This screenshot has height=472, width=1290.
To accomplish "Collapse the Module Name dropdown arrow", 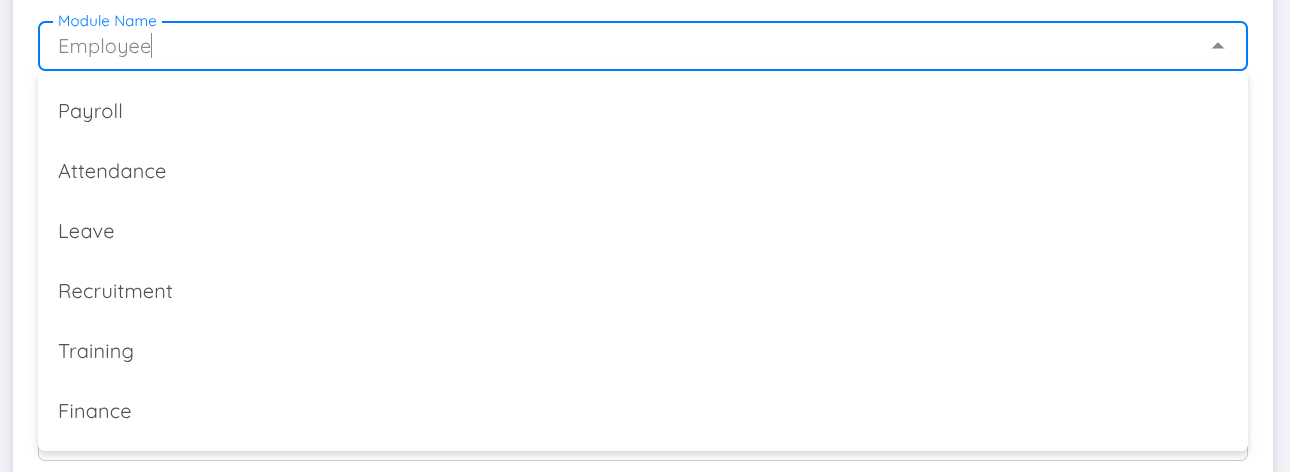I will tap(1217, 46).
